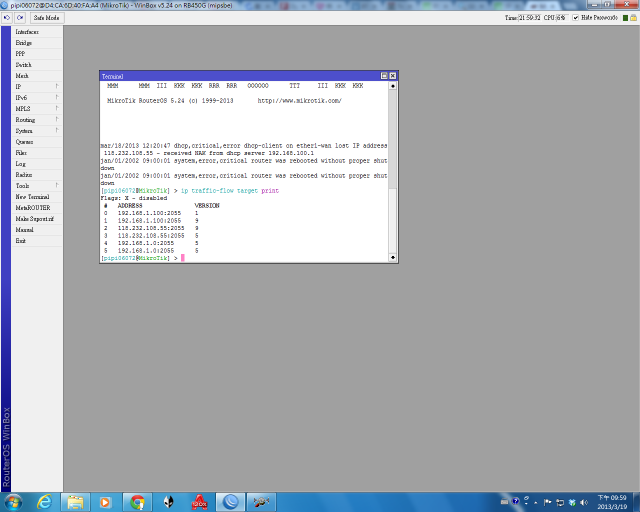Click the Time display in toolbar
Viewport: 640px width, 512px height.
(523, 18)
